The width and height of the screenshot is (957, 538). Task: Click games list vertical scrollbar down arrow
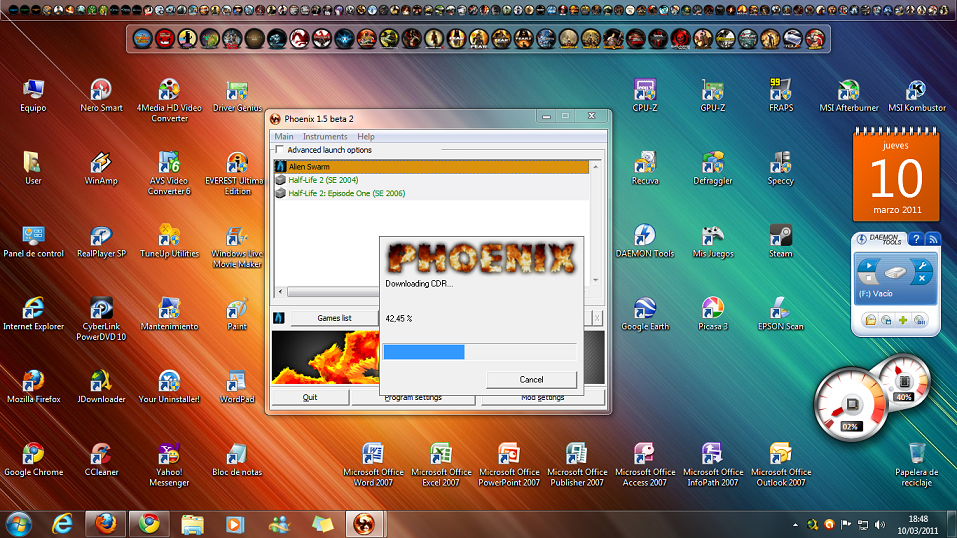tap(596, 280)
